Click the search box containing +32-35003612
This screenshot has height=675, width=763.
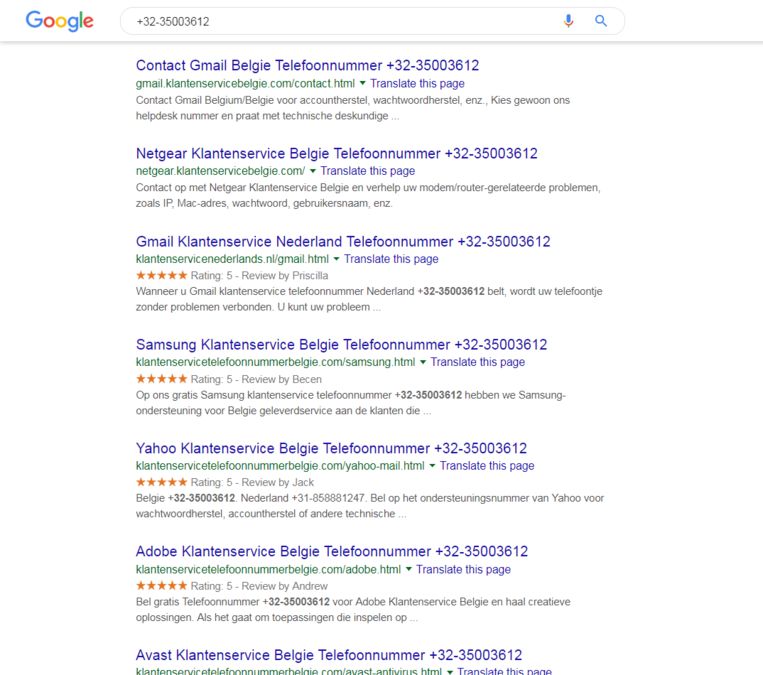340,21
